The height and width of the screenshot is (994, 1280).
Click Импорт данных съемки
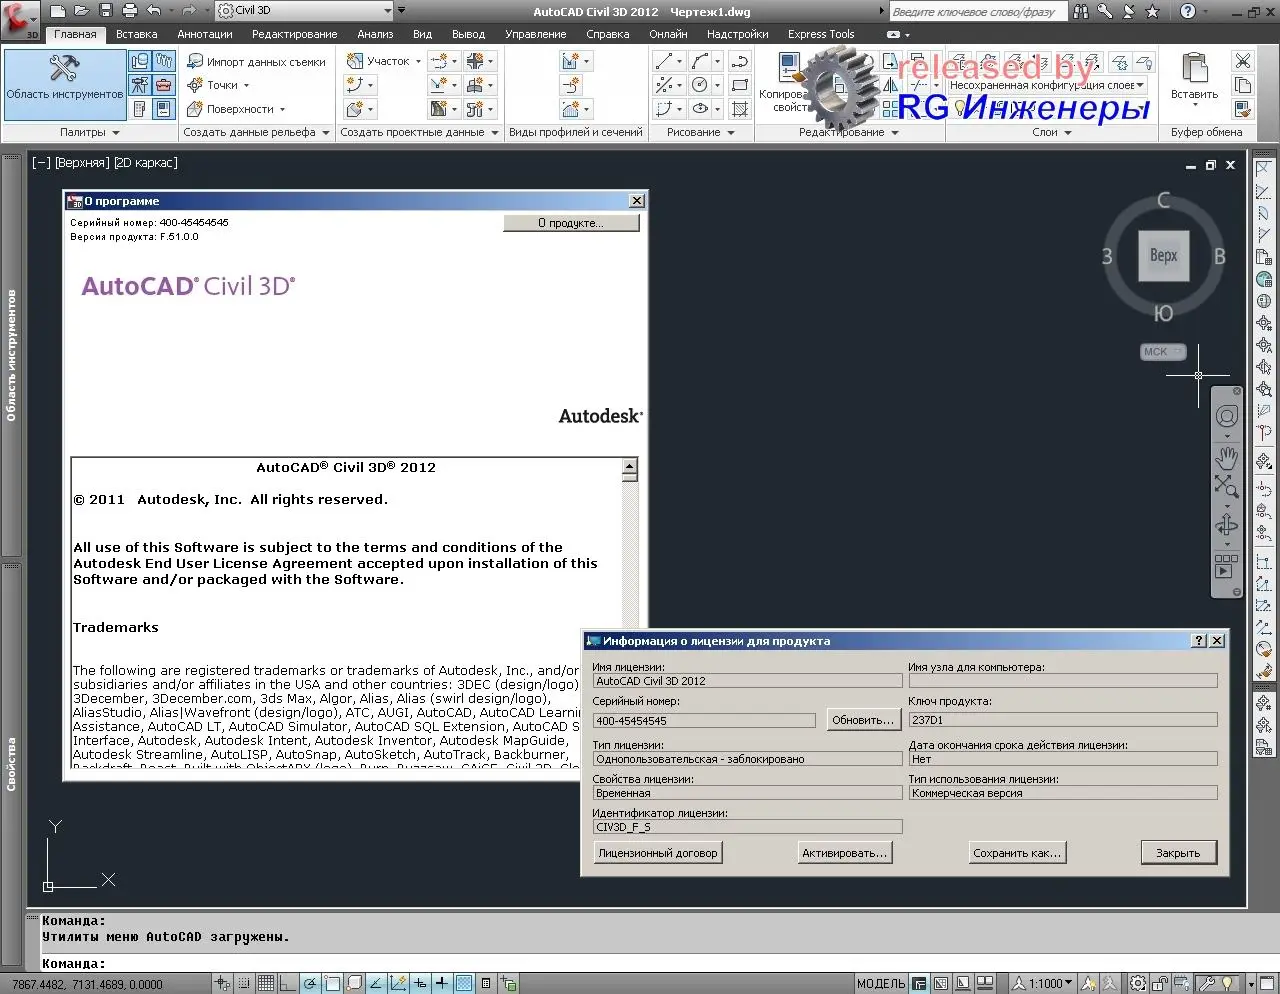click(257, 62)
